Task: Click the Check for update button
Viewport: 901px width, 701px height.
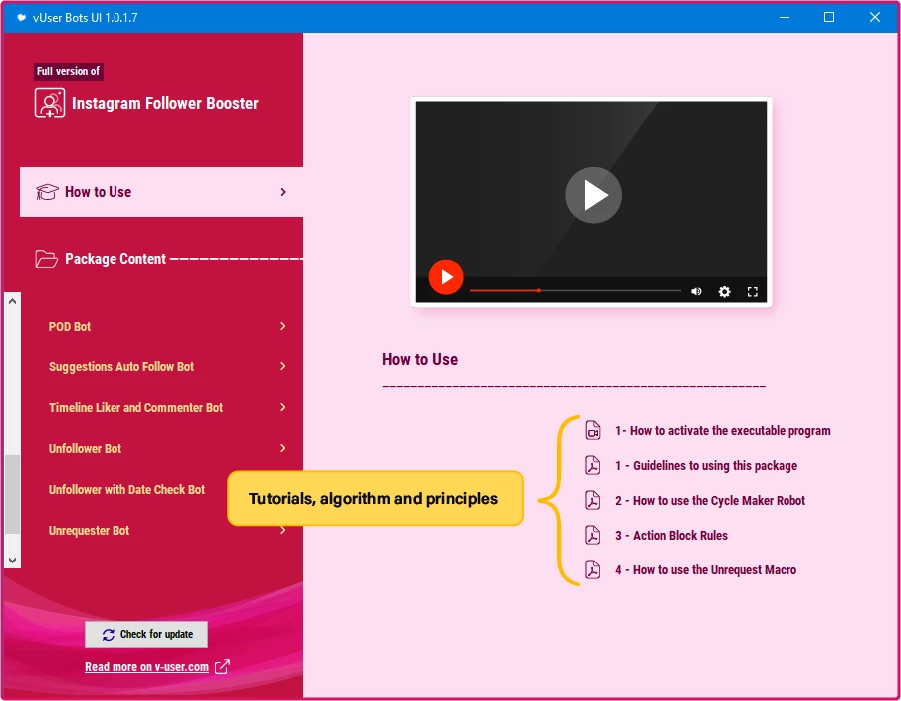Action: pos(147,634)
